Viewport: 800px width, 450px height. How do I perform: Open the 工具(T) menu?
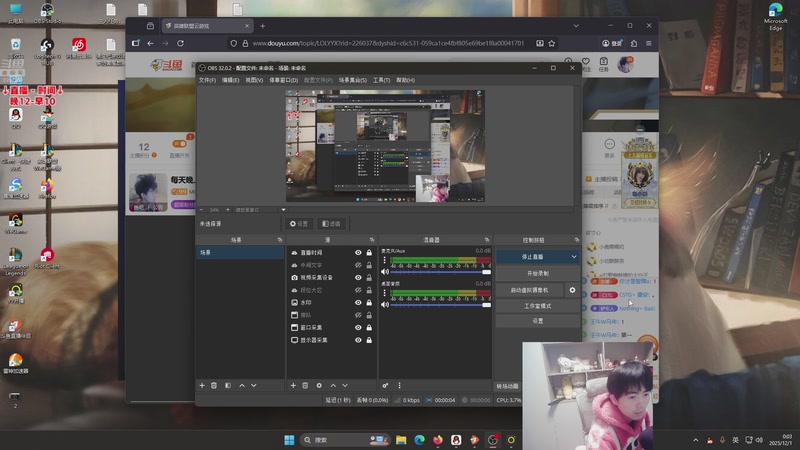pos(381,79)
